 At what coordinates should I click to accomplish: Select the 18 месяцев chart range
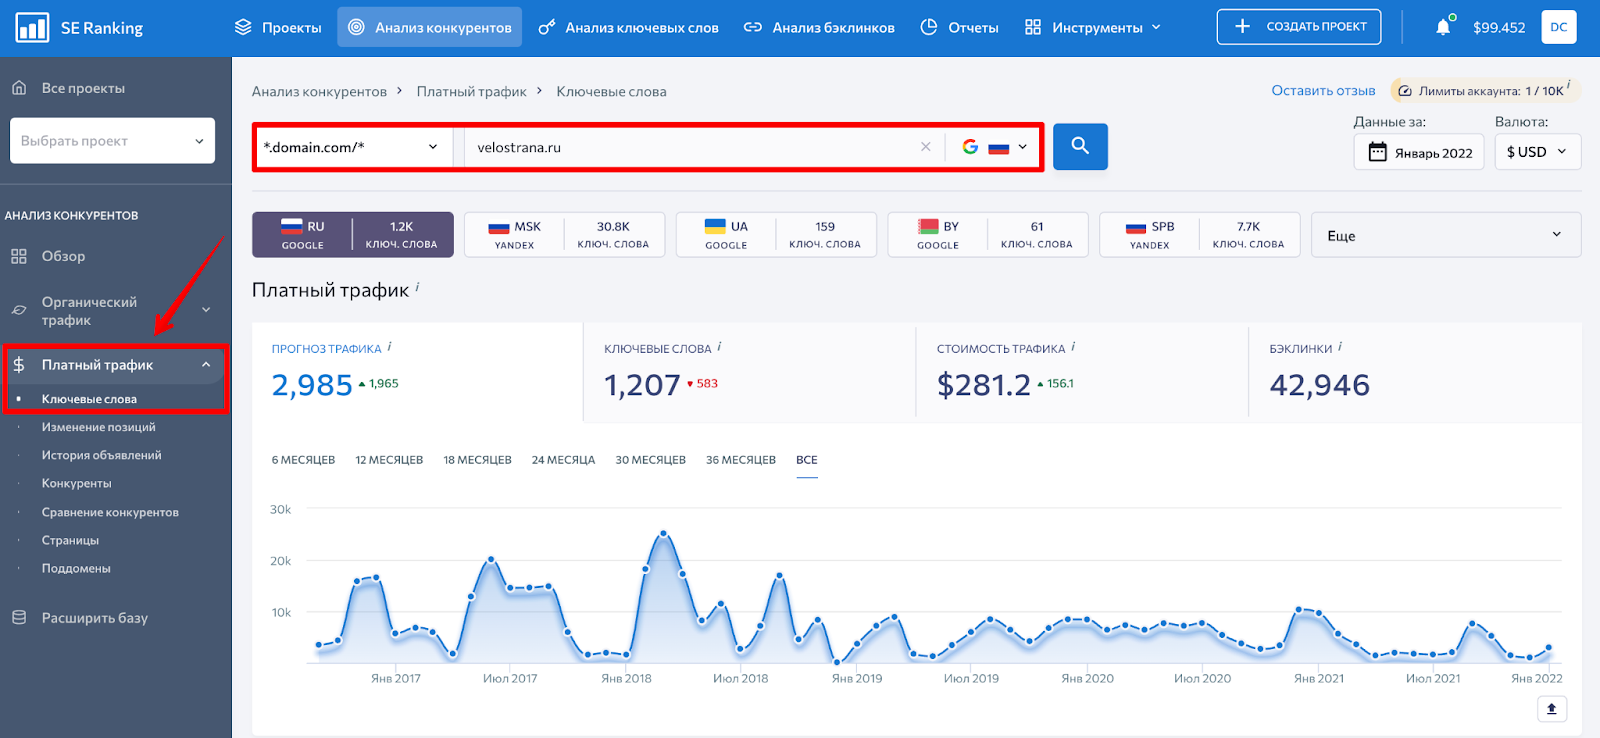pos(477,460)
